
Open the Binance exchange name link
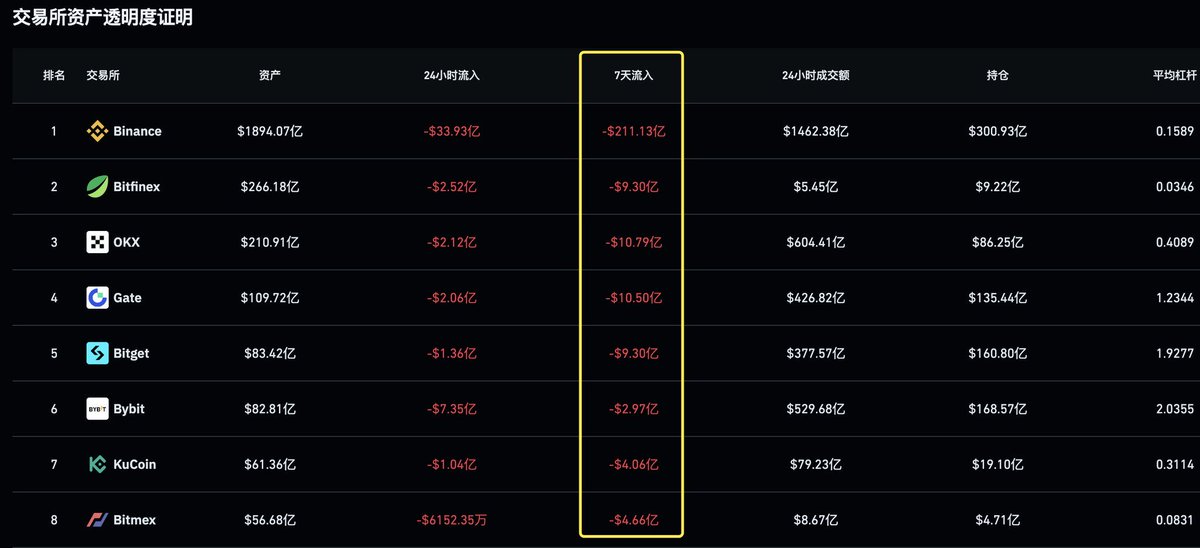pyautogui.click(x=137, y=131)
